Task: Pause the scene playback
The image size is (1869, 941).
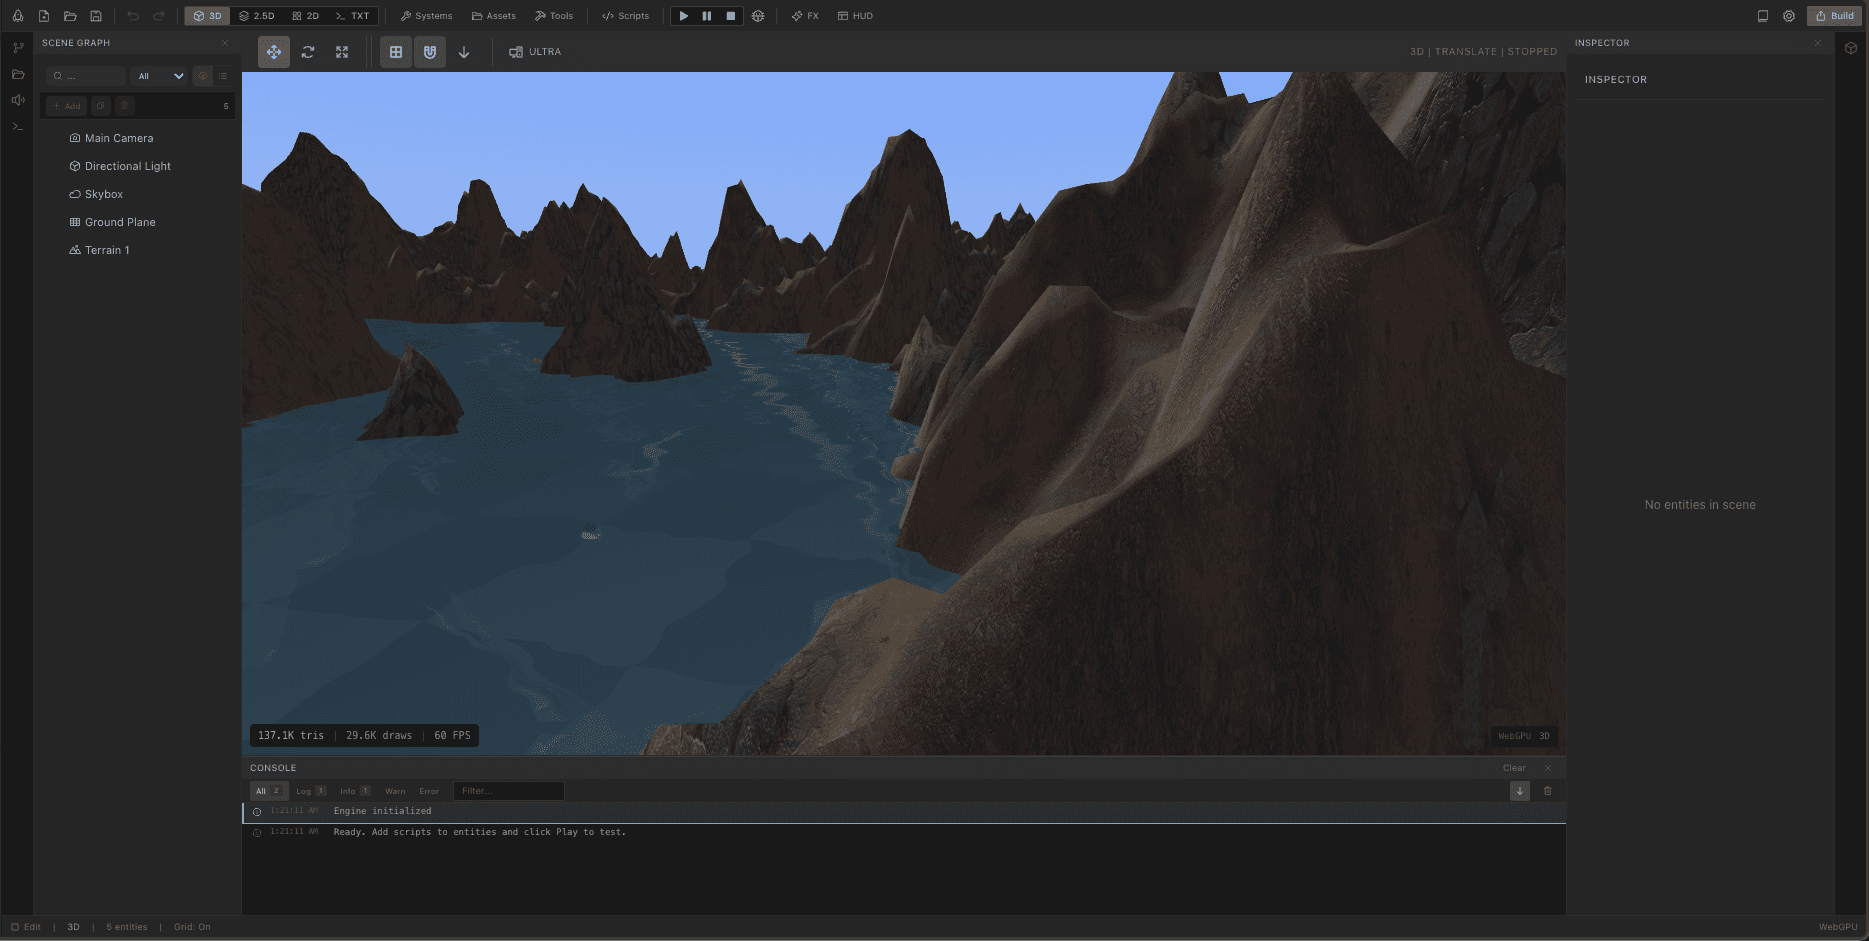Action: click(x=707, y=16)
